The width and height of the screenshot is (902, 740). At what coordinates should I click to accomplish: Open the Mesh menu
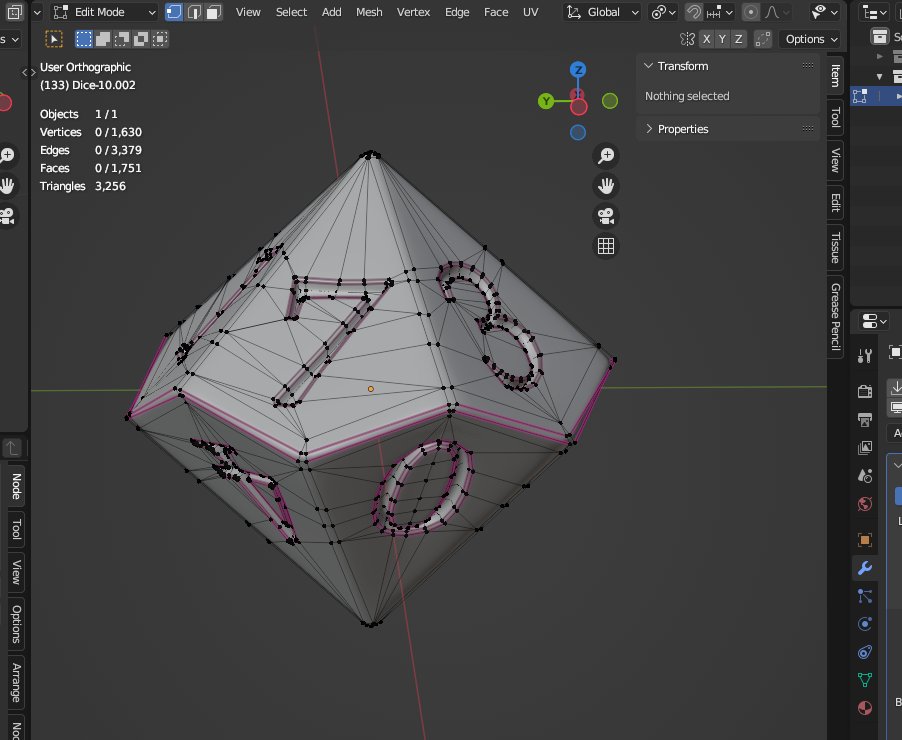tap(369, 12)
